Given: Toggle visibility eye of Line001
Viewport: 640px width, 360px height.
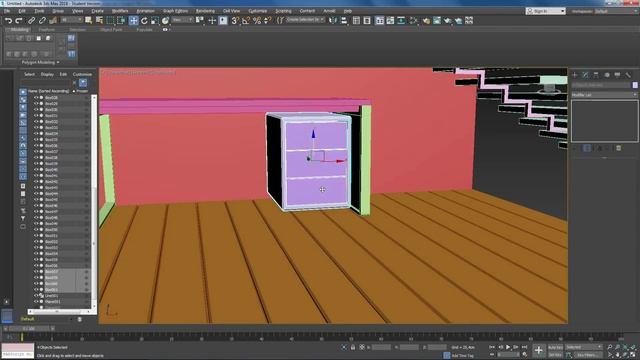Looking at the screenshot, I should click(36, 296).
